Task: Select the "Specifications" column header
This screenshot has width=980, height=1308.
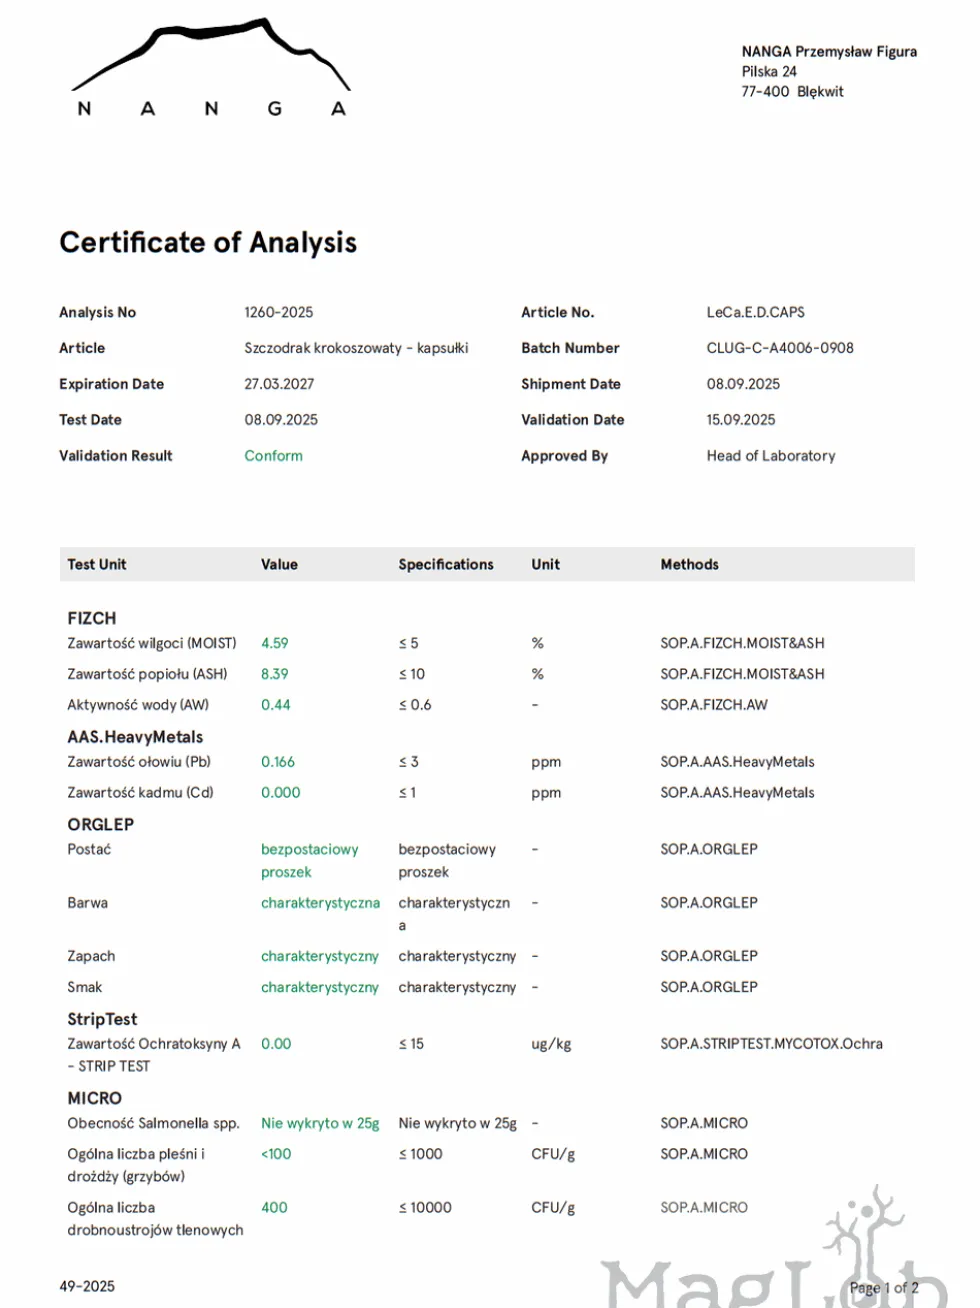Action: tap(446, 564)
